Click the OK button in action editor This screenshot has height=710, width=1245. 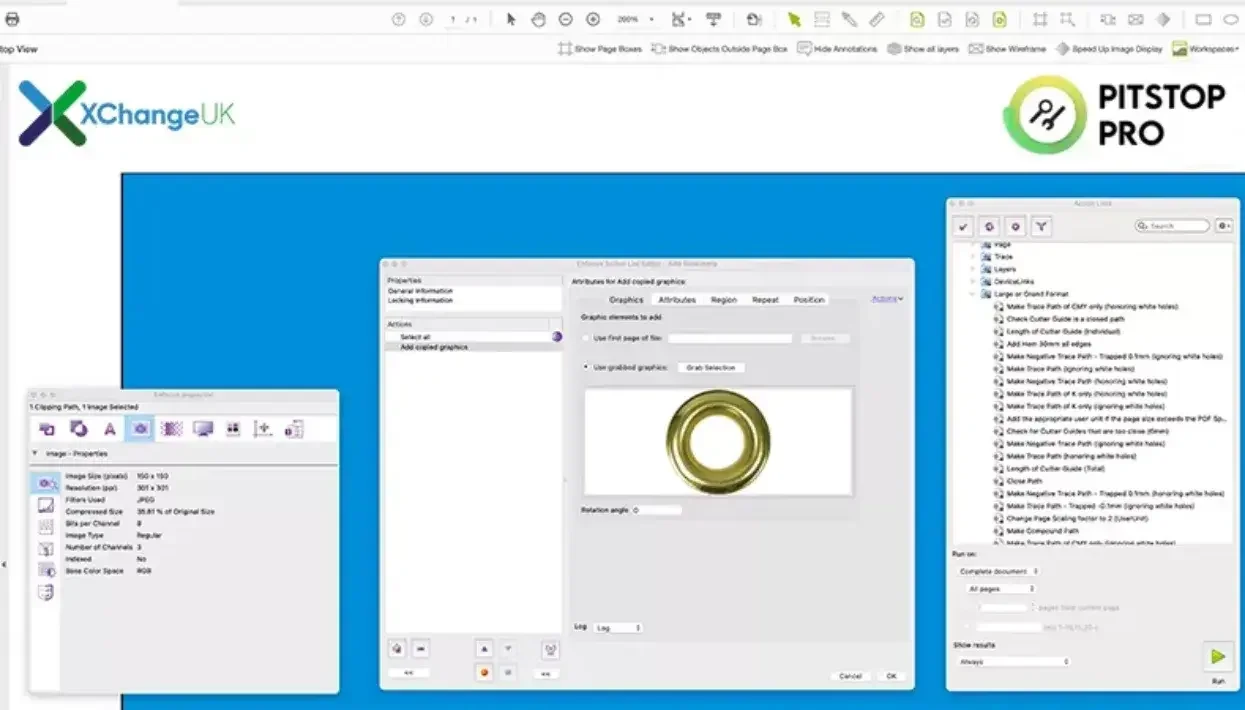(x=890, y=676)
